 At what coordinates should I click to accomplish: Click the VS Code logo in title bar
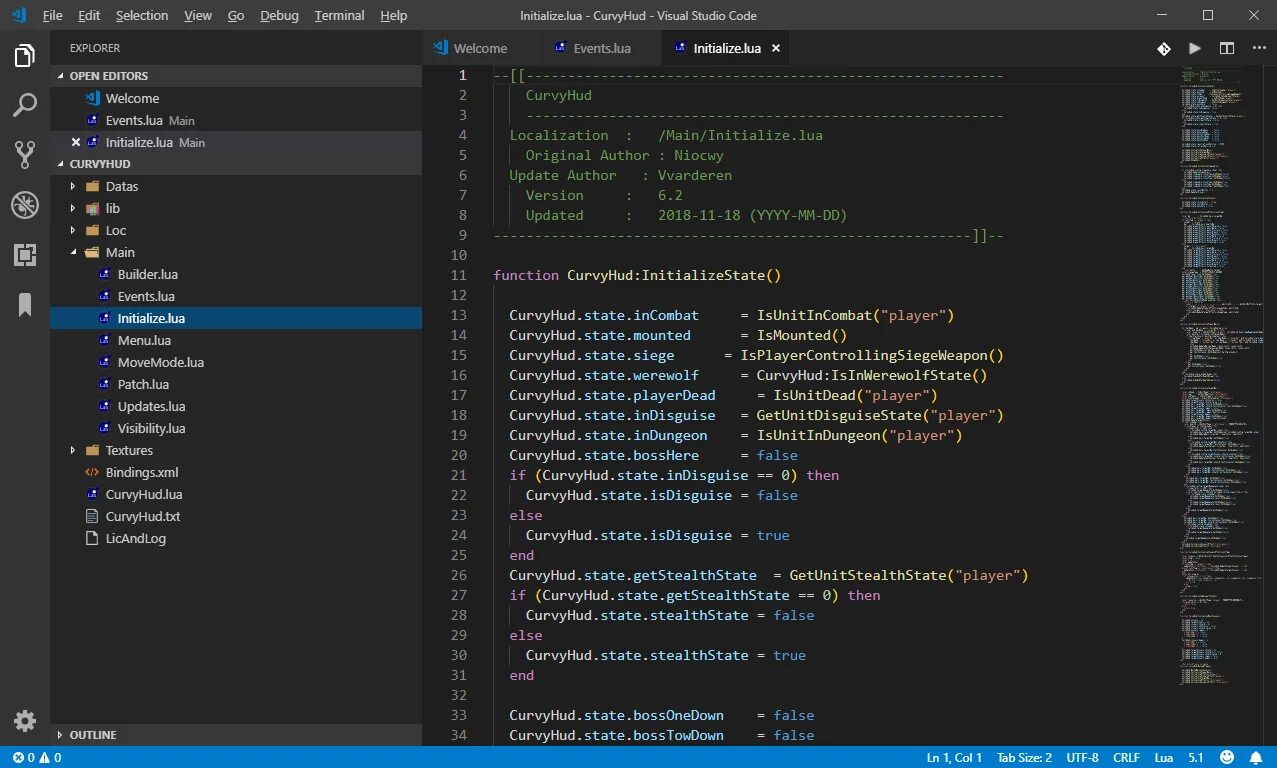19,15
